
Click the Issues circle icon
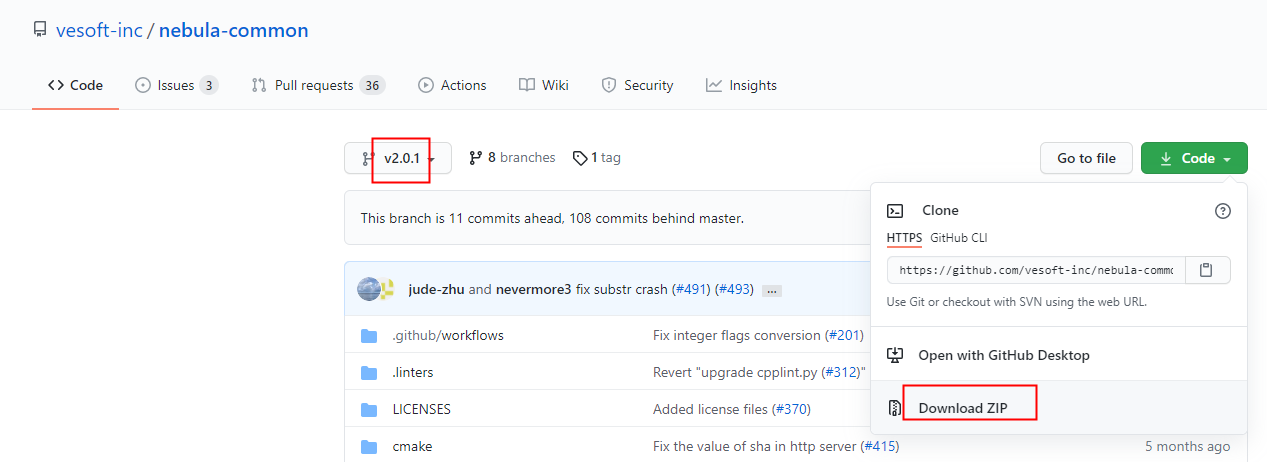click(x=143, y=85)
